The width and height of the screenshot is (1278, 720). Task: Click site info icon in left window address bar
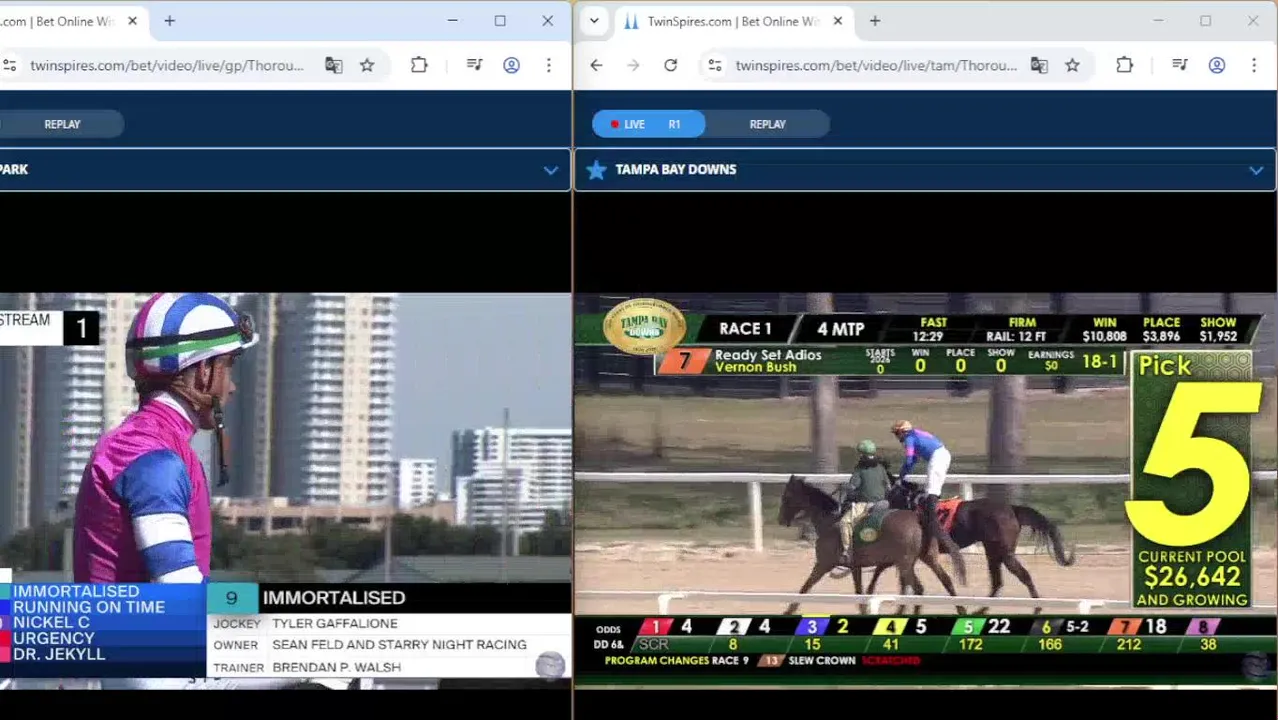click(9, 65)
